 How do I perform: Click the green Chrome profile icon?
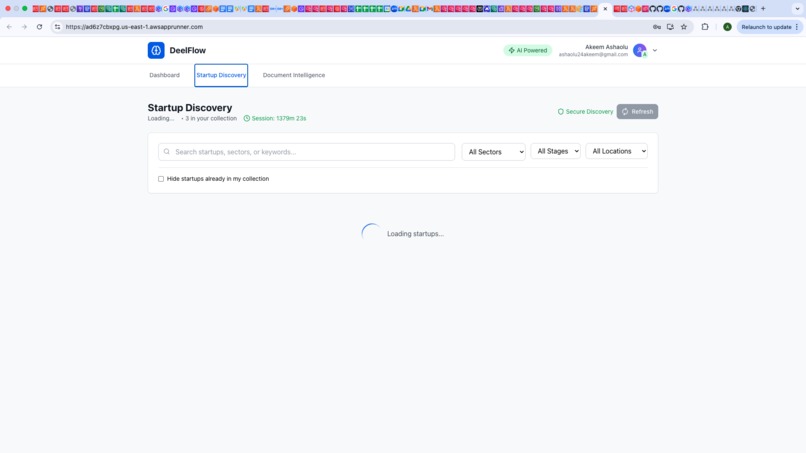pos(727,27)
